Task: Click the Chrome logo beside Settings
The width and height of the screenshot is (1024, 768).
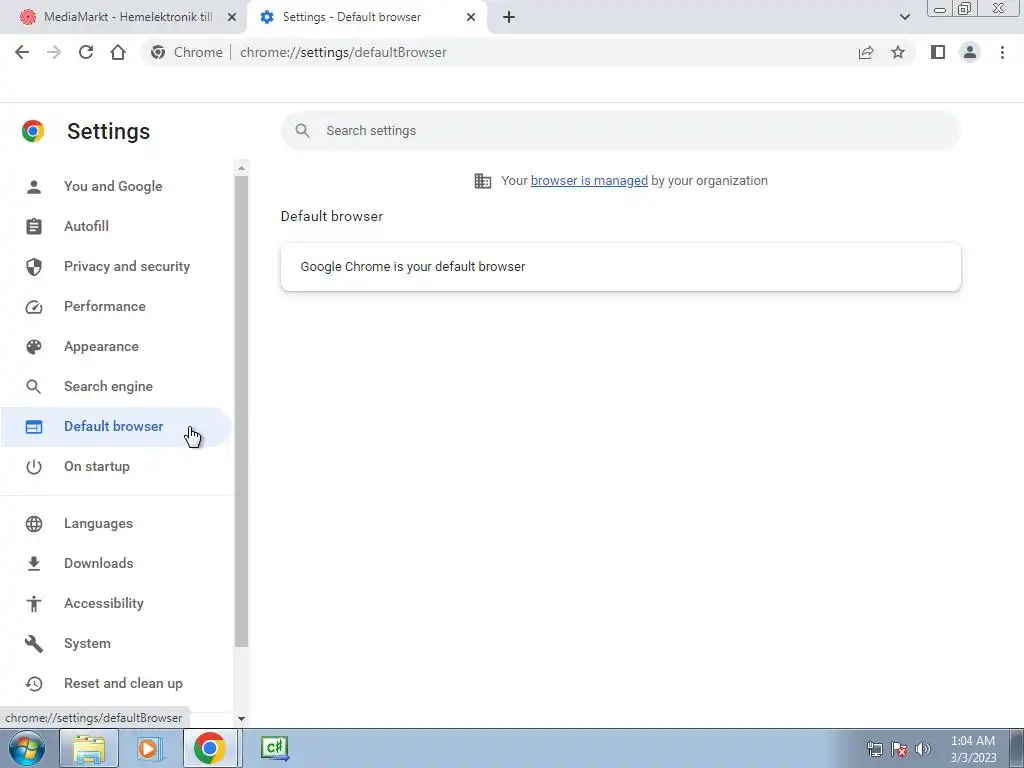Action: click(x=33, y=131)
